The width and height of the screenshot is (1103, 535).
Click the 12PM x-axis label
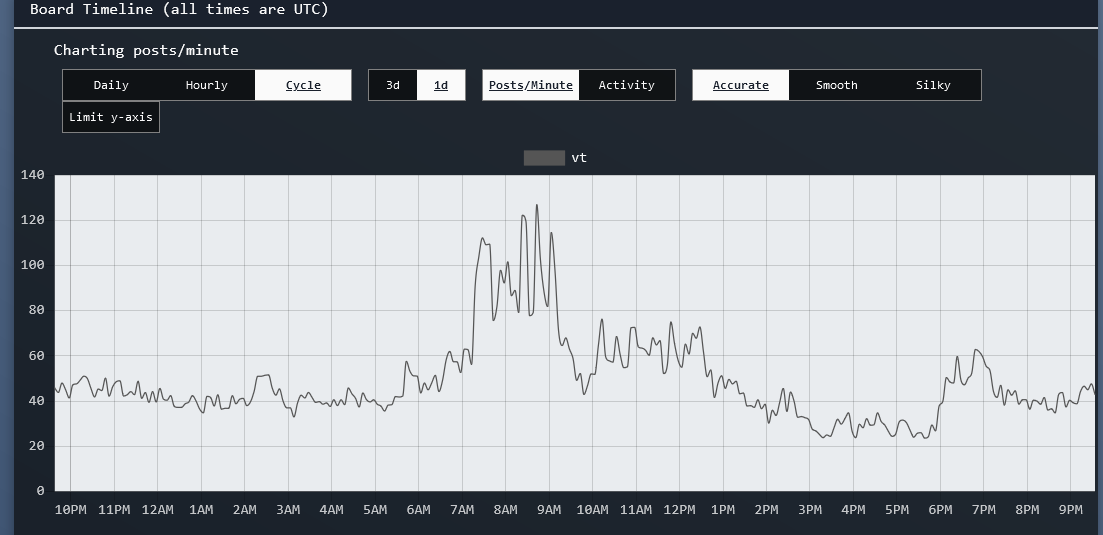pos(680,510)
